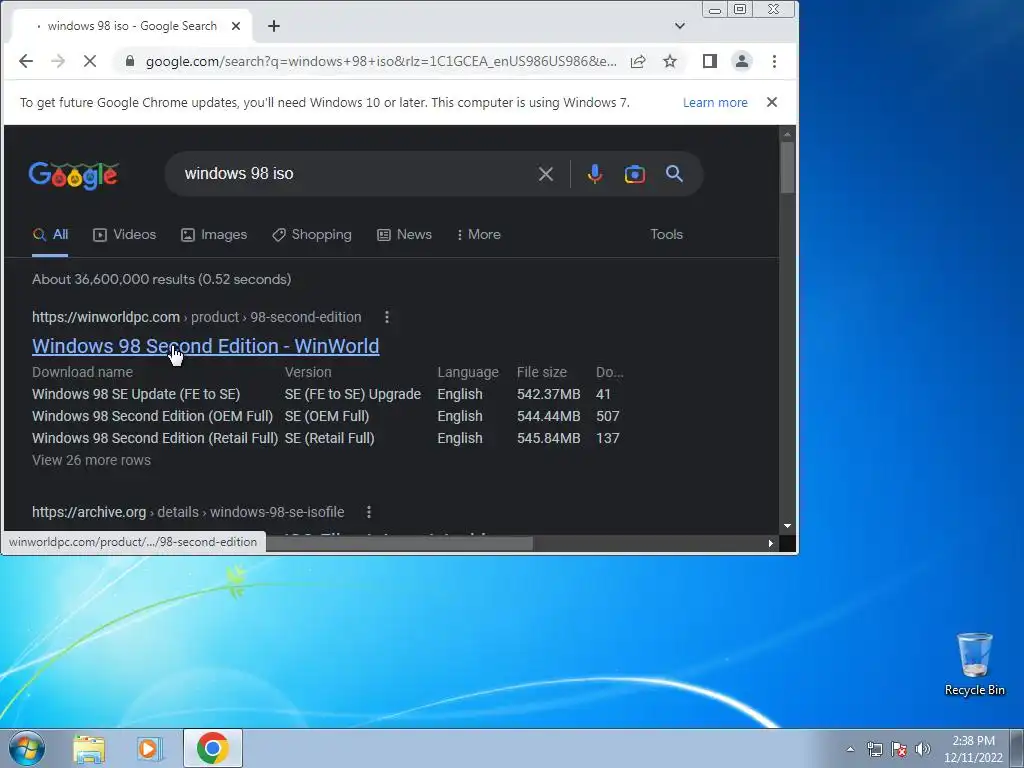Click Windows 98 Second Edition (Retail Full) row
1024x768 pixels.
point(326,438)
